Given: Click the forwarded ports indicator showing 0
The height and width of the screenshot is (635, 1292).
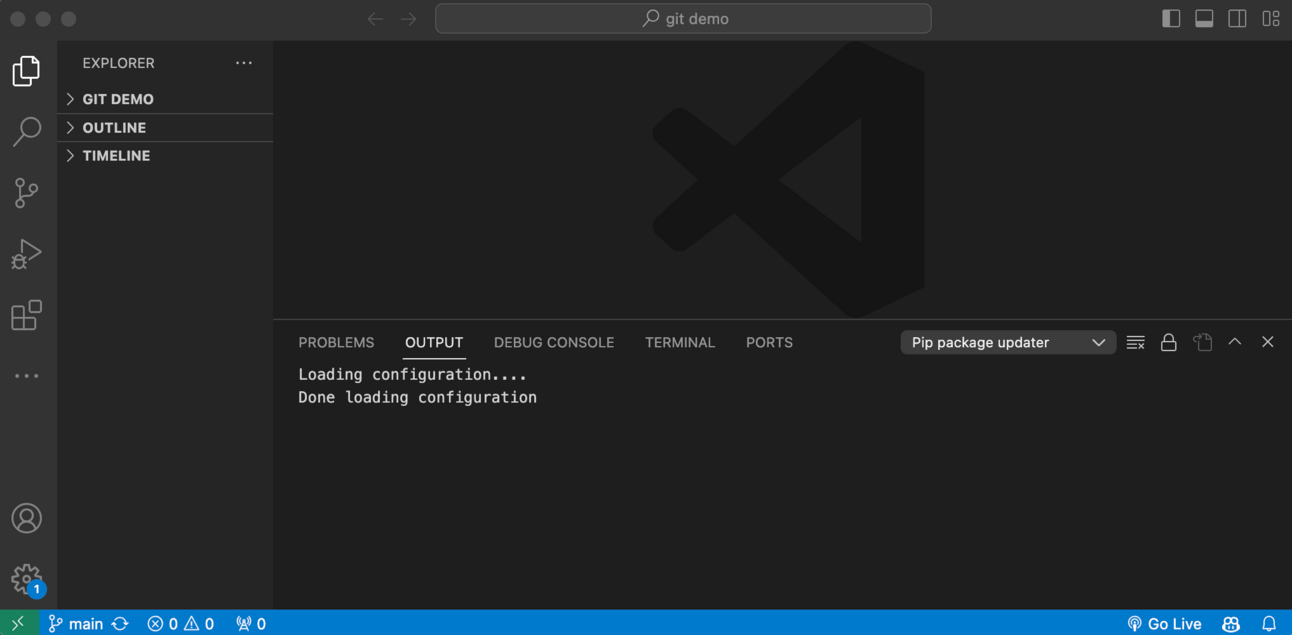Looking at the screenshot, I should (x=251, y=623).
